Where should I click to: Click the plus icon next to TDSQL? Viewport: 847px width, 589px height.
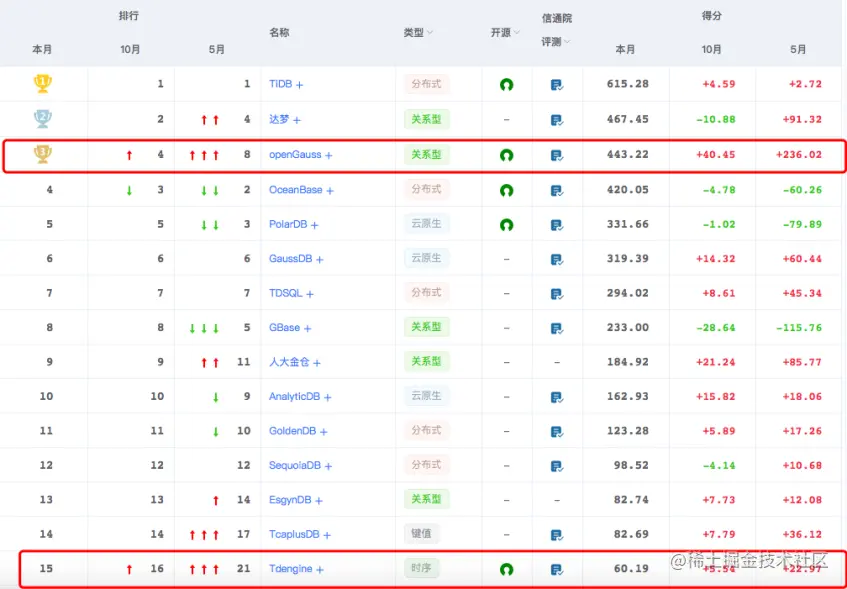(x=310, y=294)
